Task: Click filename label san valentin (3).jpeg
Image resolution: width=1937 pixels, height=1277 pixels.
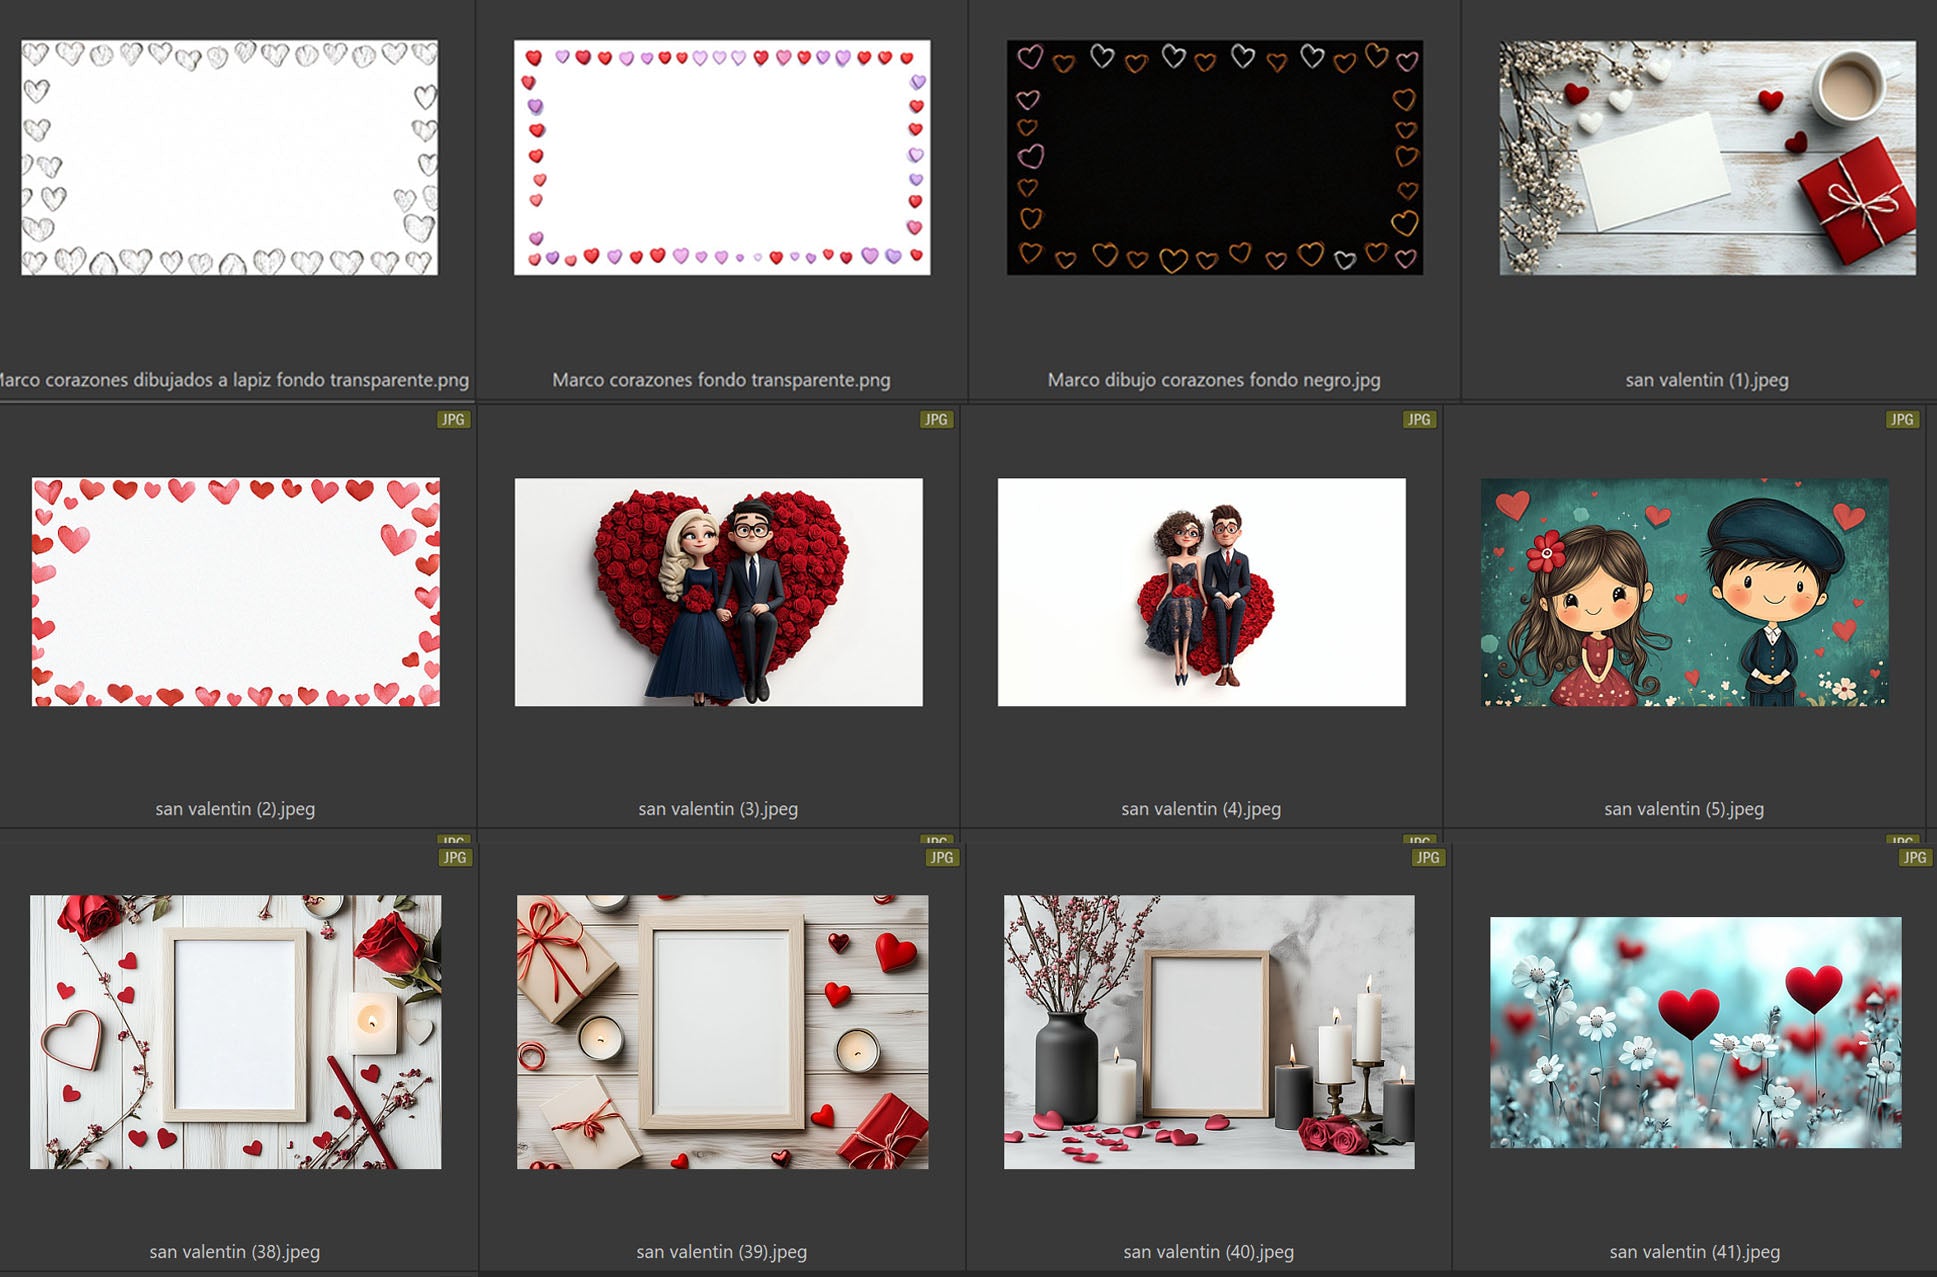Action: coord(718,808)
